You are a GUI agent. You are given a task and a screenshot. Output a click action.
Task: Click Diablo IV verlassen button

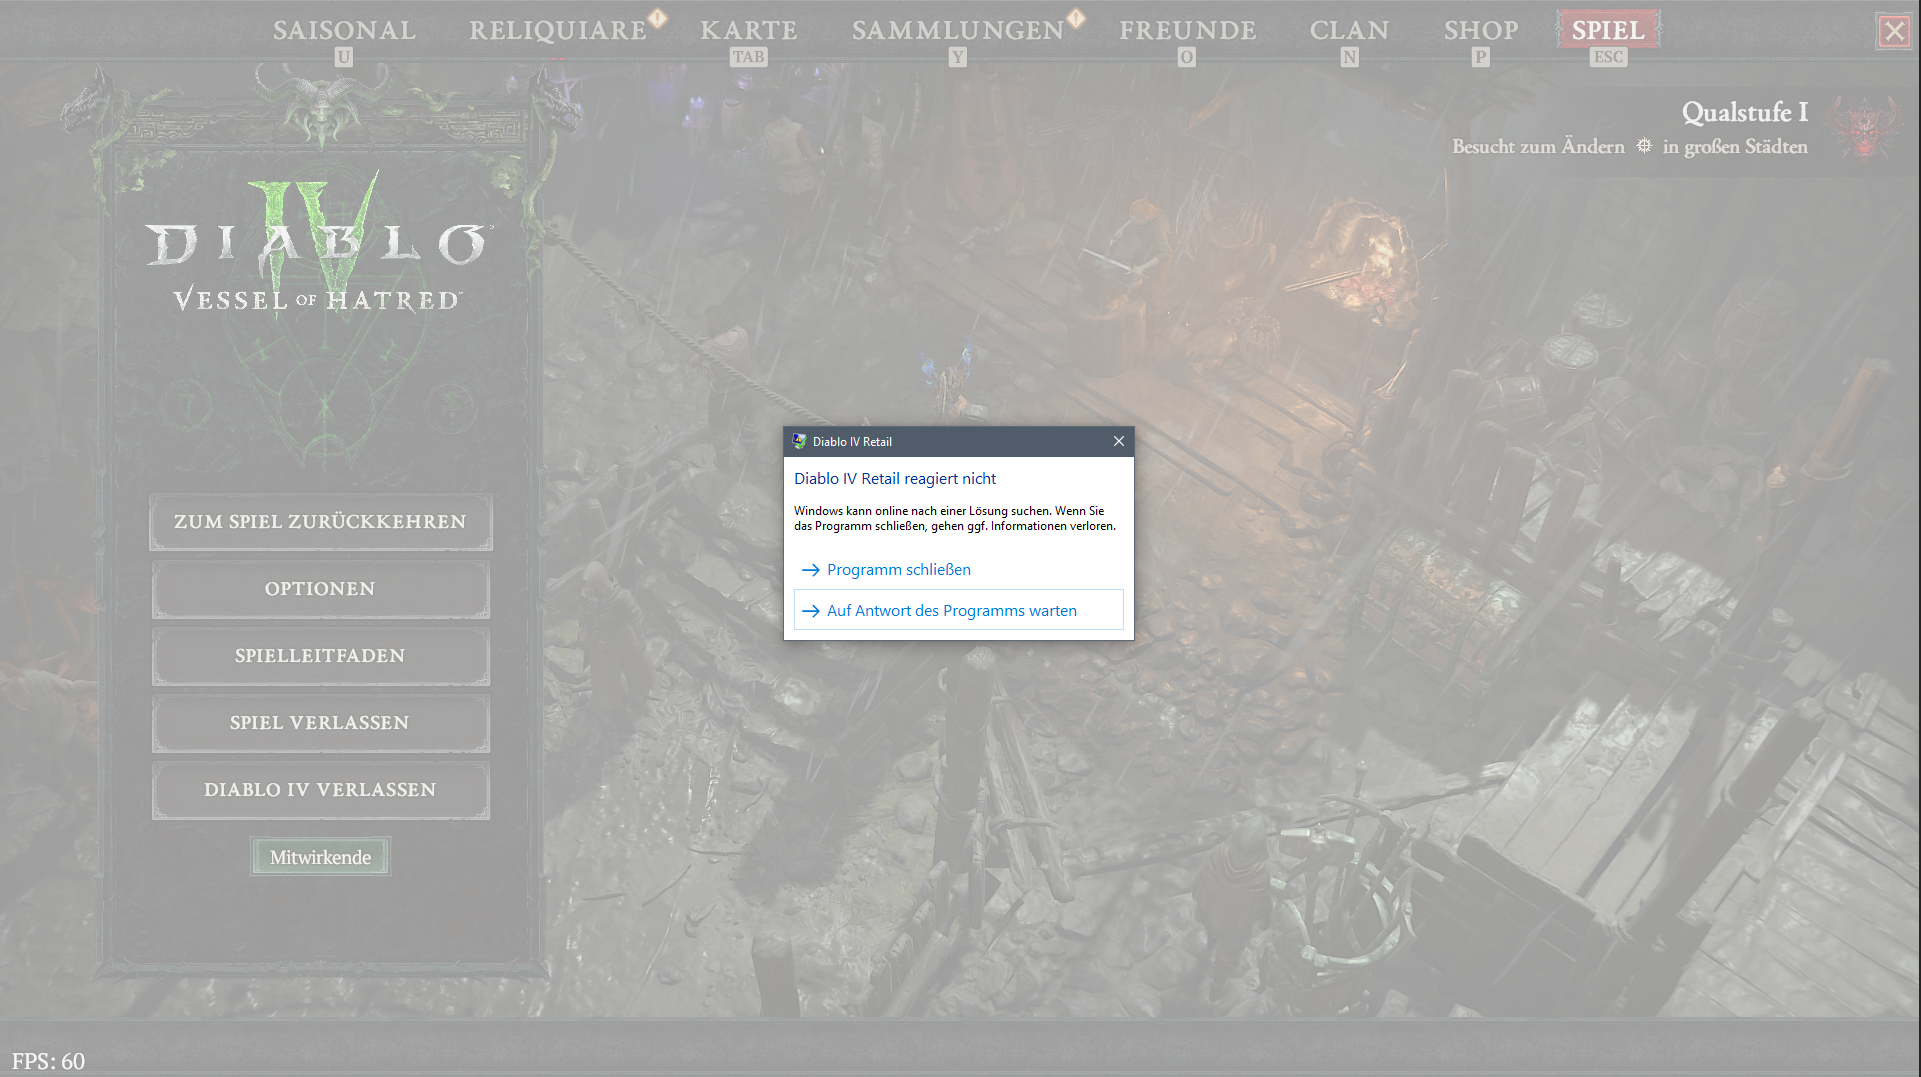[320, 789]
